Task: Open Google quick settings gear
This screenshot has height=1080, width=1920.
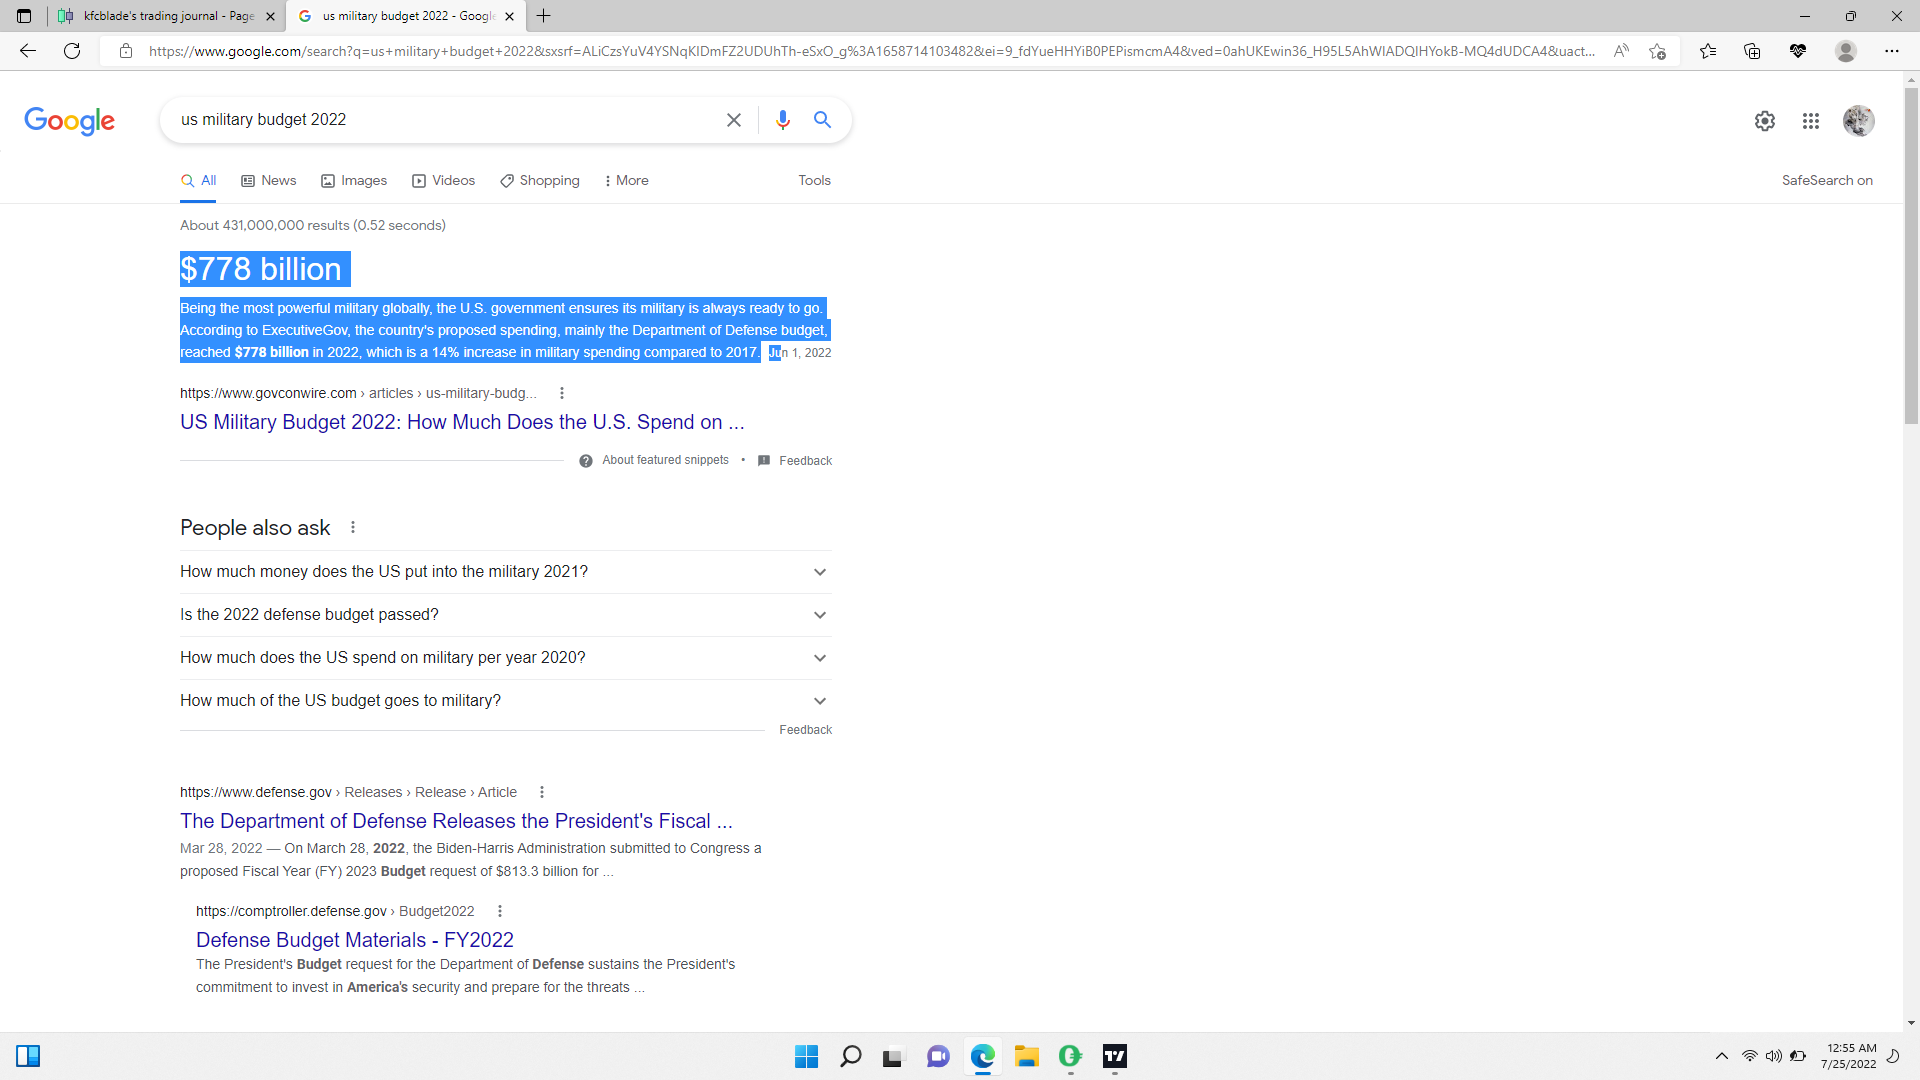Action: [1765, 121]
